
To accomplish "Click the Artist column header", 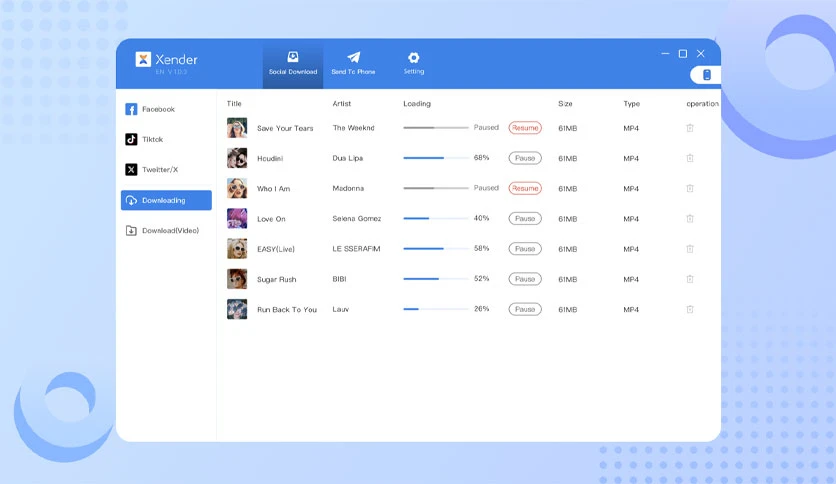I will [x=342, y=103].
